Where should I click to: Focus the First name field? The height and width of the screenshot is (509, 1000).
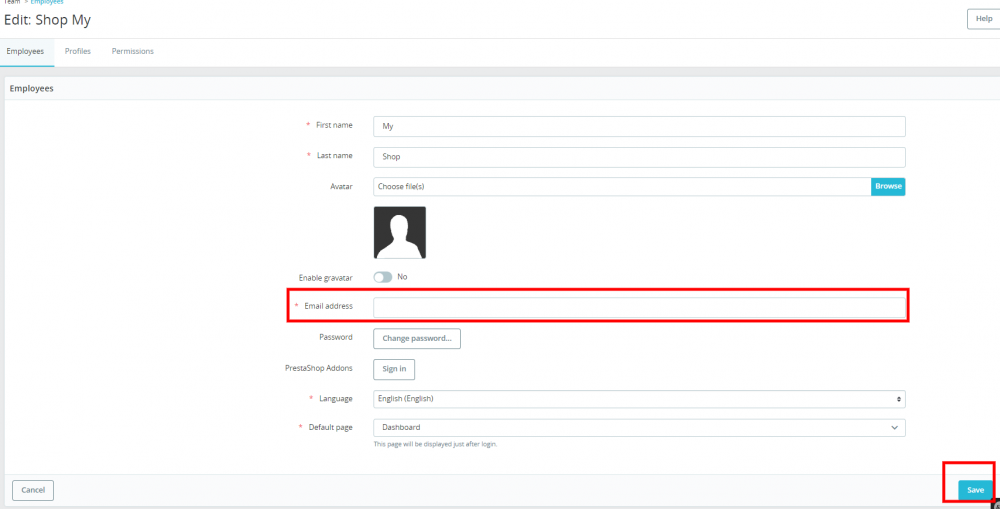pyautogui.click(x=639, y=126)
